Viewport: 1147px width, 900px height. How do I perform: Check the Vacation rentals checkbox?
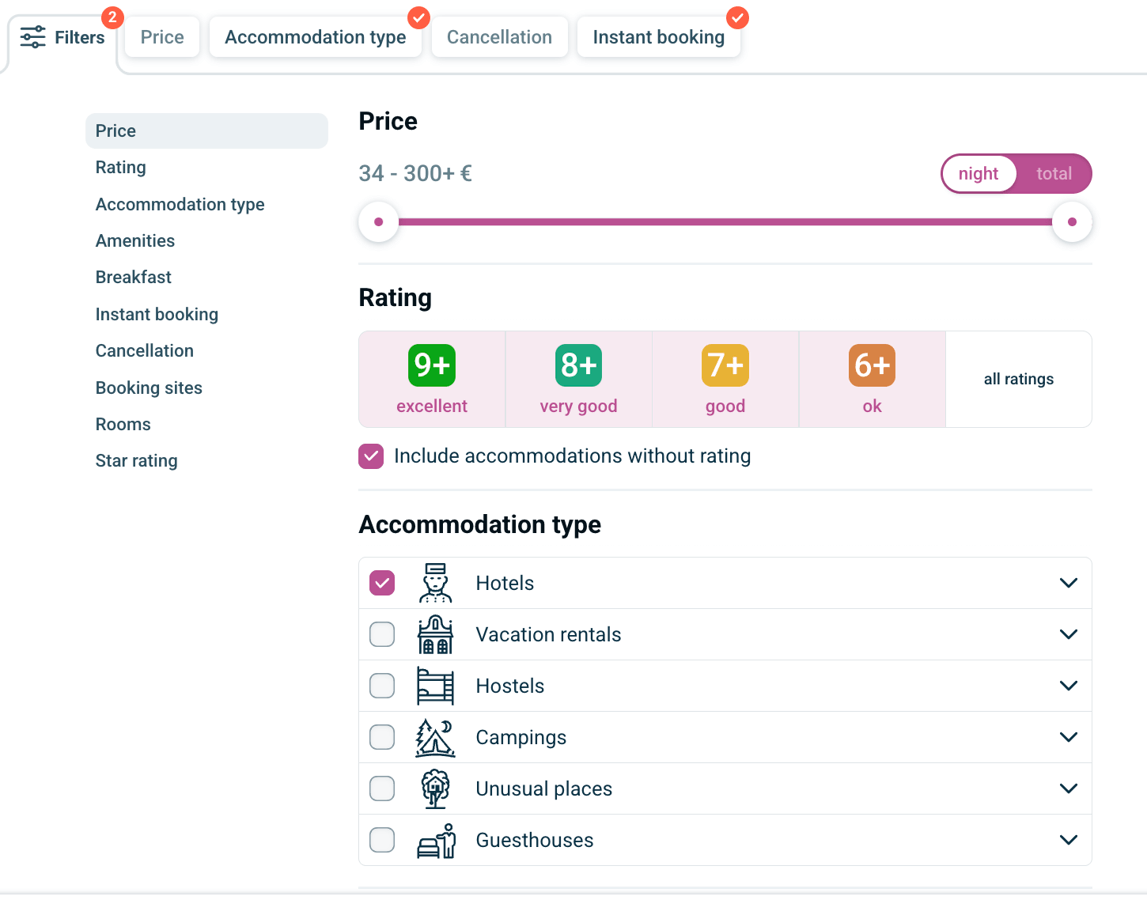pos(382,635)
